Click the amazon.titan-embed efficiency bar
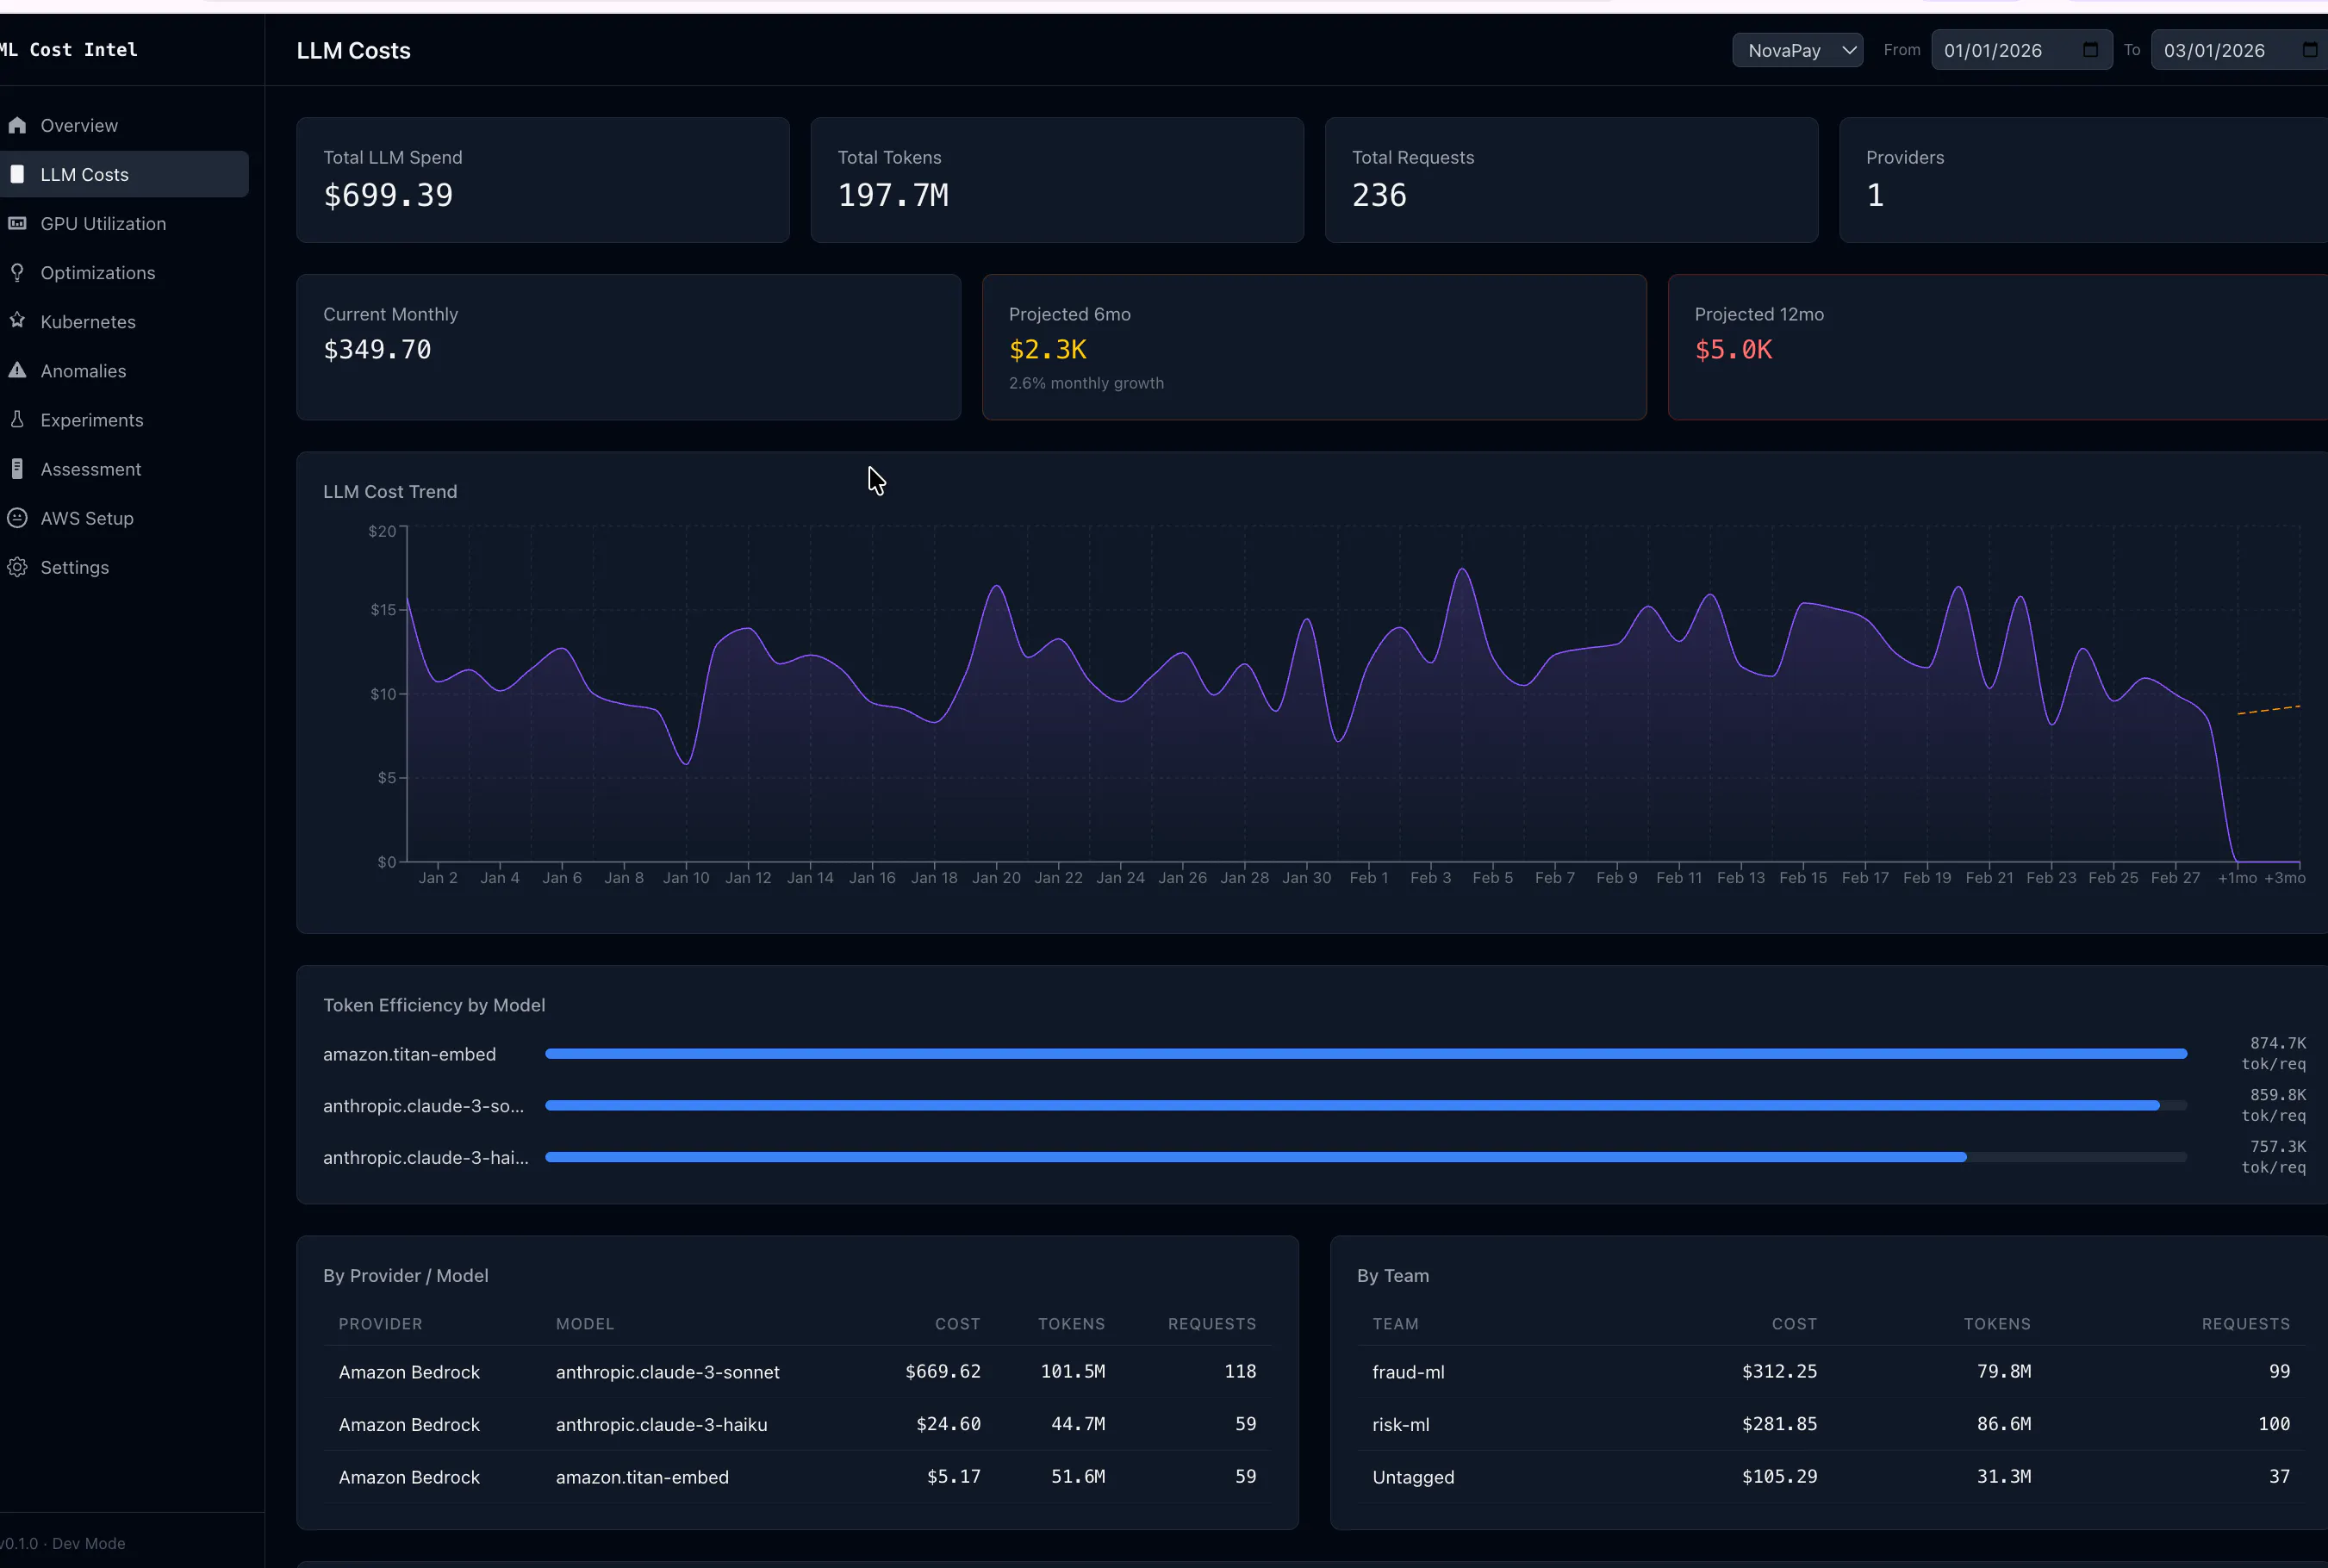 click(x=1366, y=1054)
